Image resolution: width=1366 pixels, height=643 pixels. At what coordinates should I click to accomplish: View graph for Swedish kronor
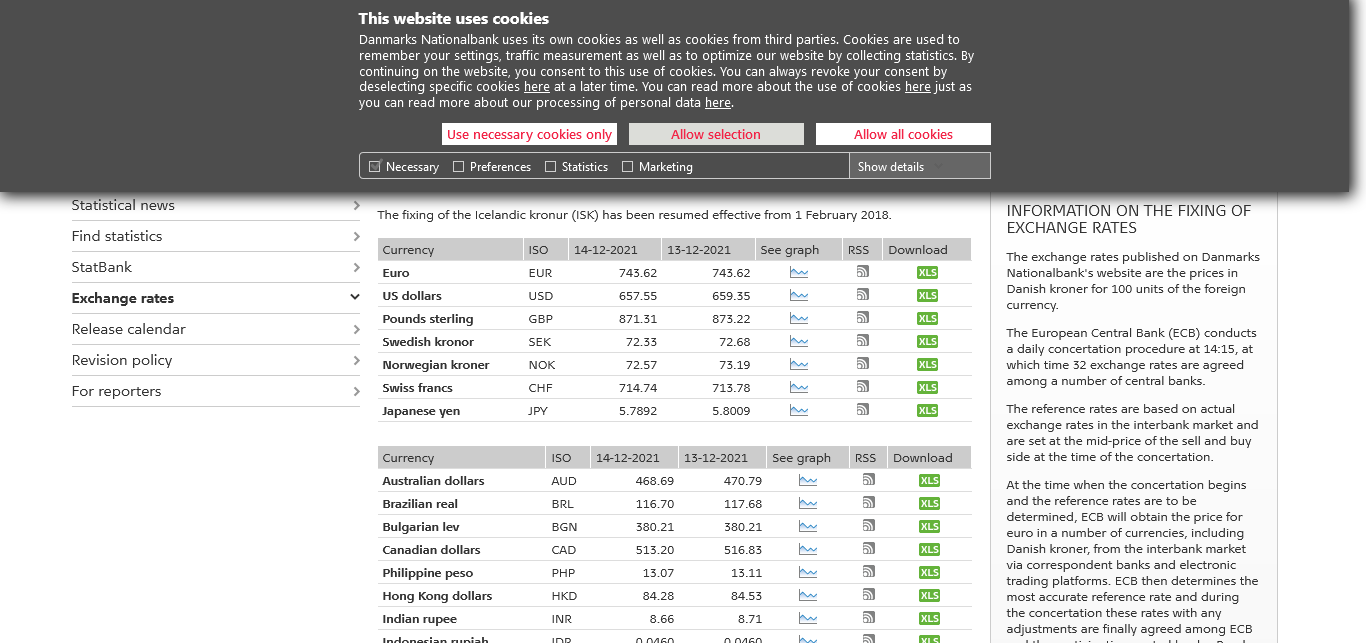coord(798,342)
